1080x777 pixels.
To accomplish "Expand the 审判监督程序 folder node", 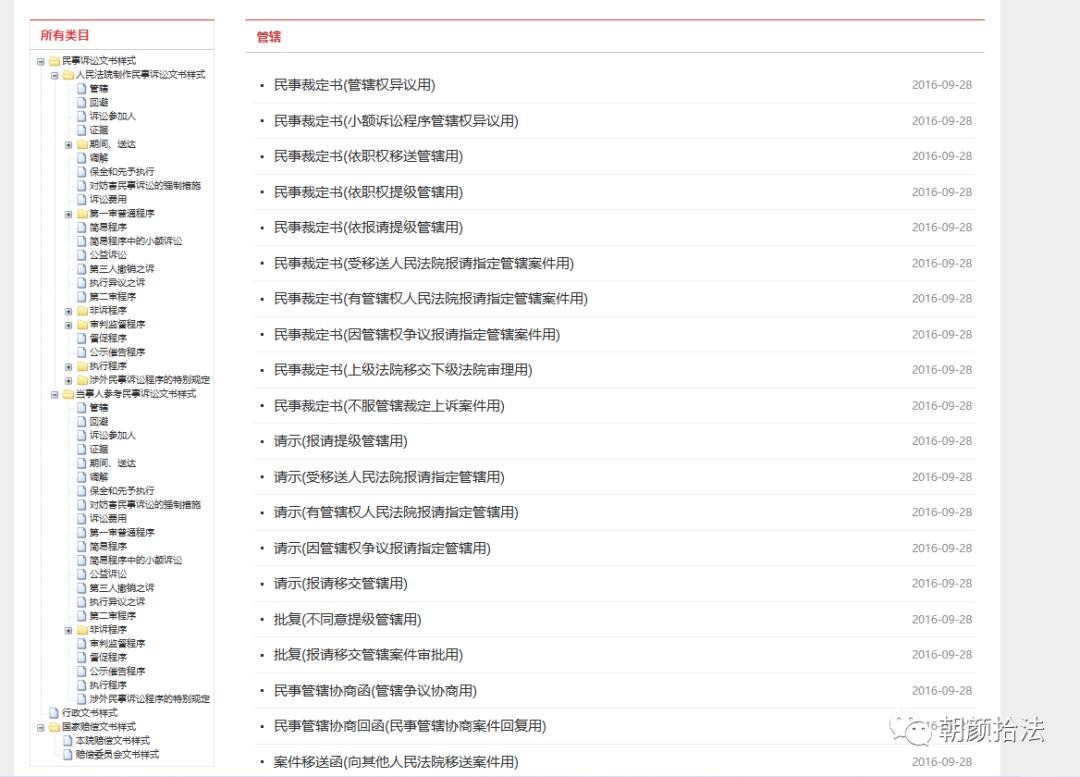I will point(69,325).
